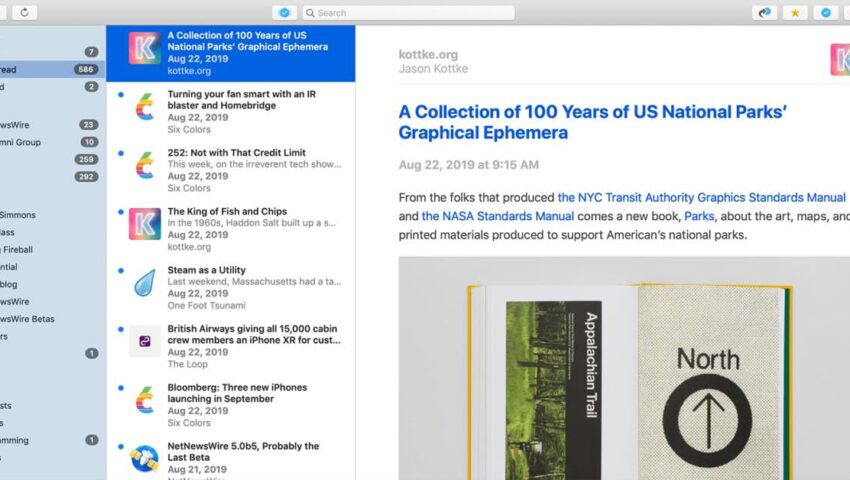850x480 pixels.
Task: Click the Jason Kottke author name
Action: [x=433, y=69]
